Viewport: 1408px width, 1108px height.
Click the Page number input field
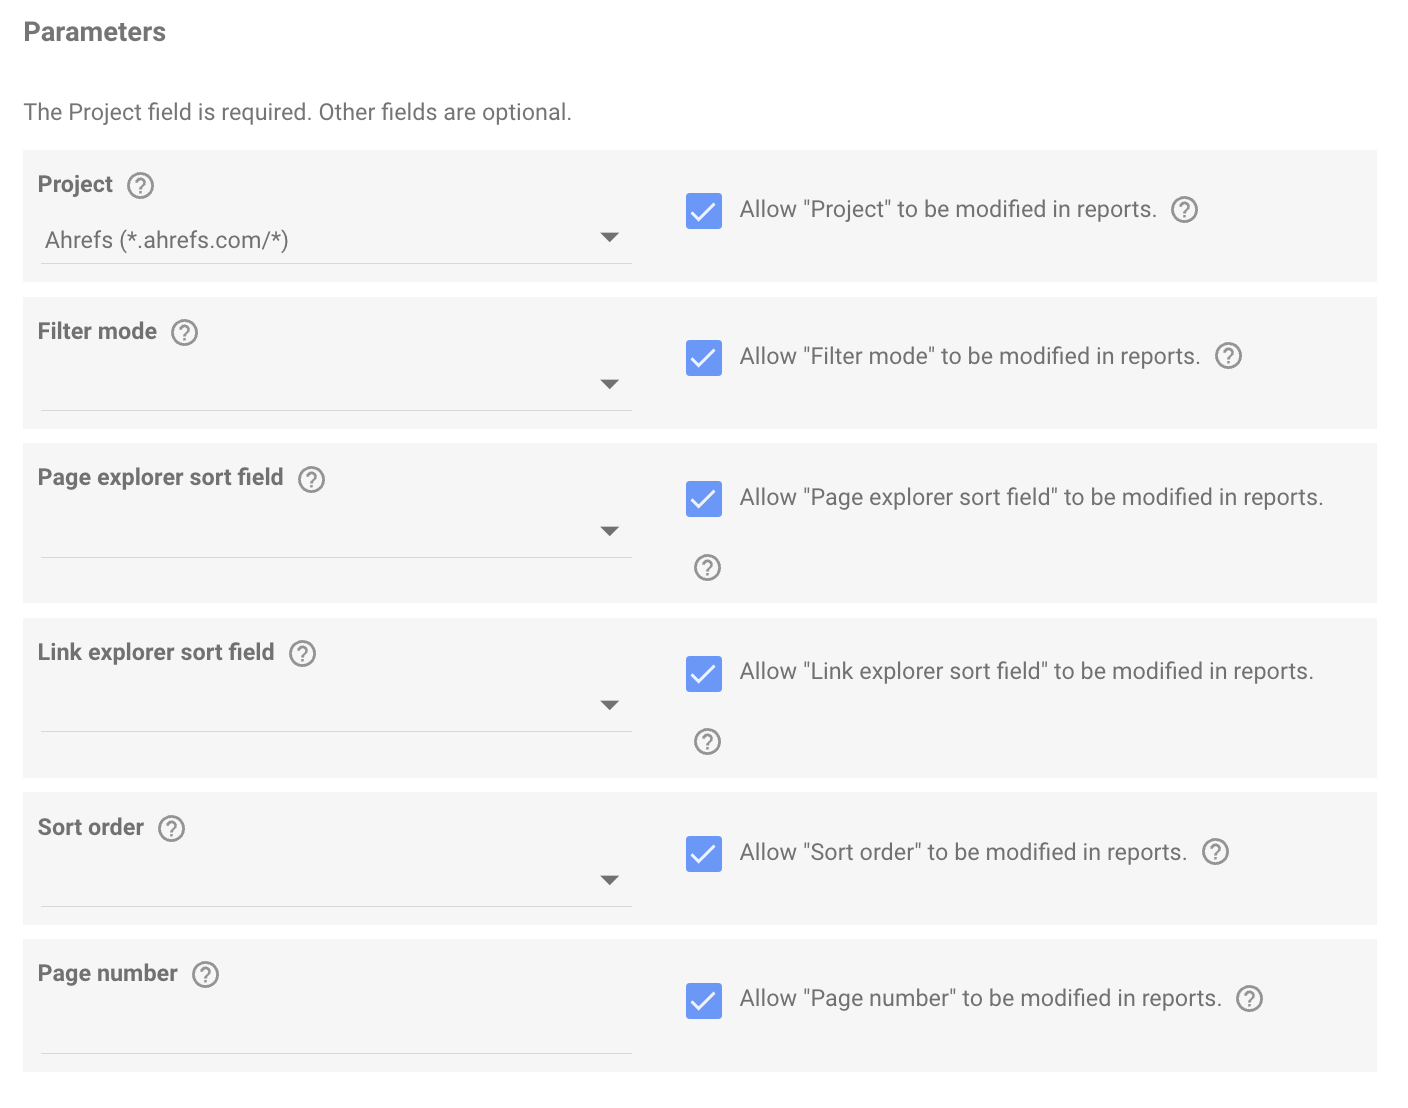point(335,1032)
